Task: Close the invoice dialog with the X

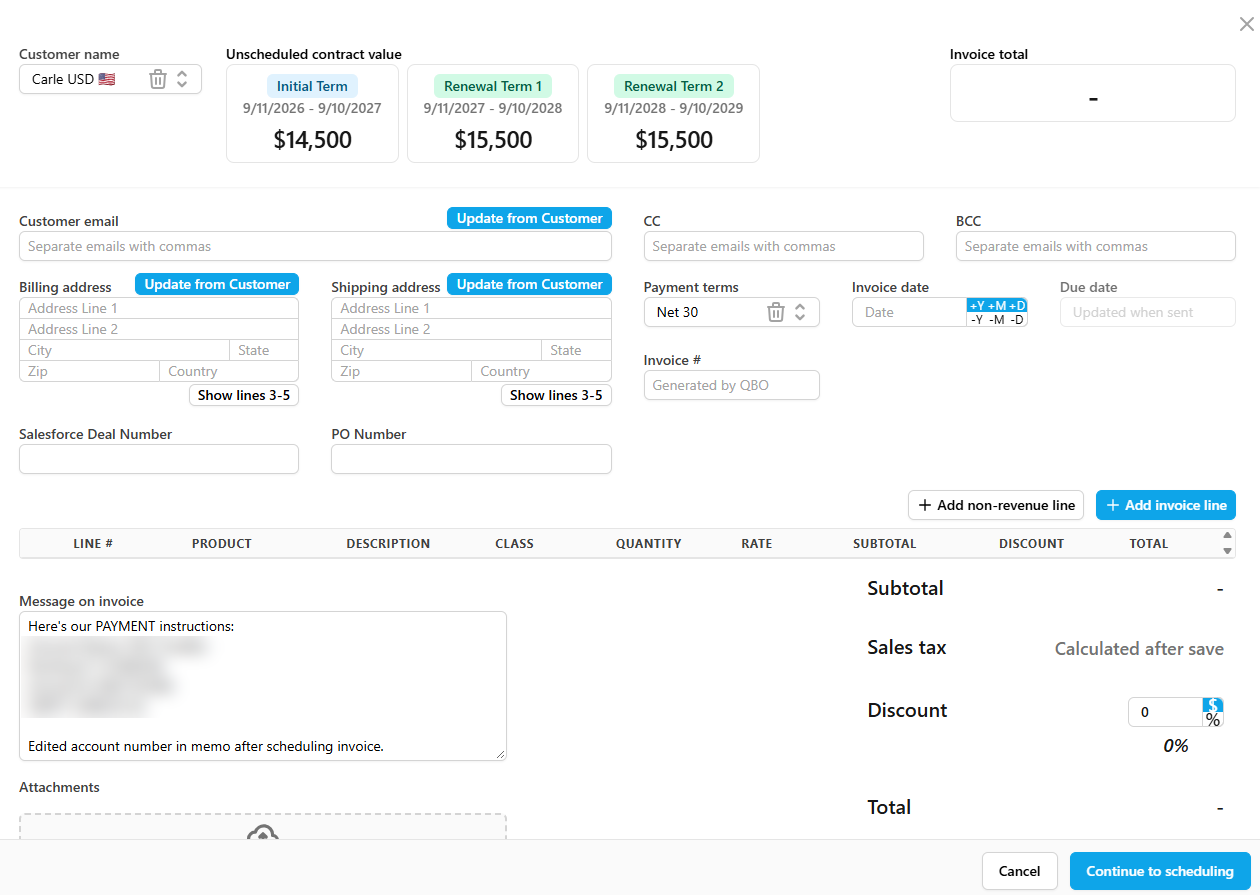Action: click(1246, 25)
